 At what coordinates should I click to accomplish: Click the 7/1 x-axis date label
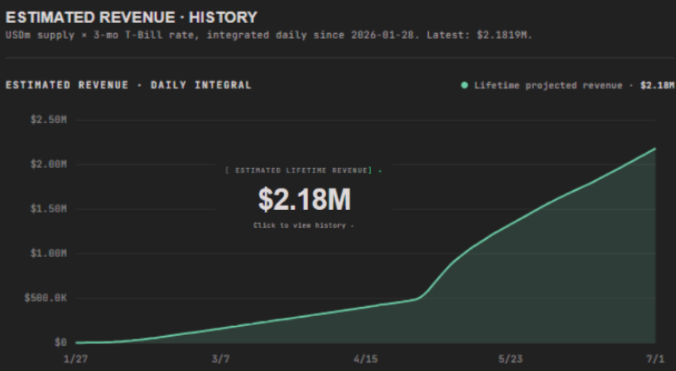pyautogui.click(x=655, y=359)
